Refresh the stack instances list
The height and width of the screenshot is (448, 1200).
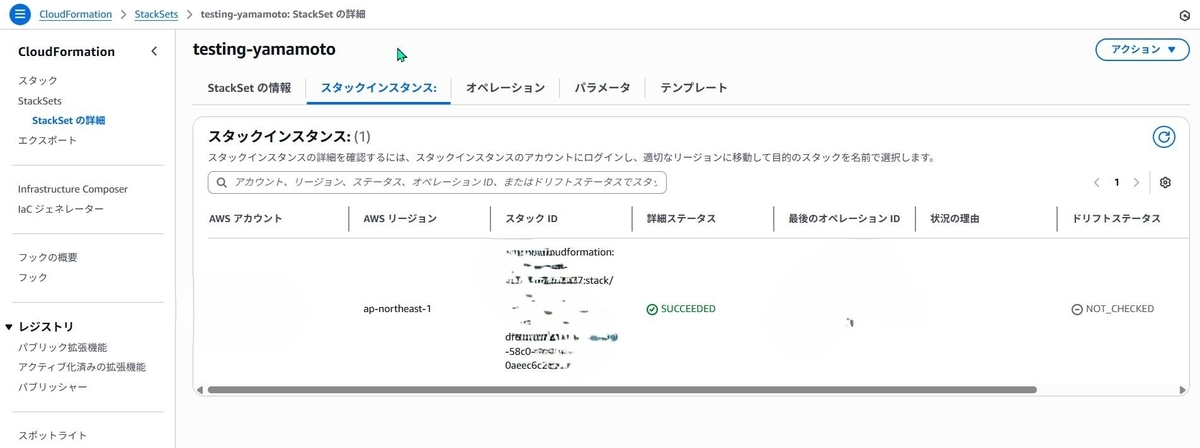(x=1163, y=137)
